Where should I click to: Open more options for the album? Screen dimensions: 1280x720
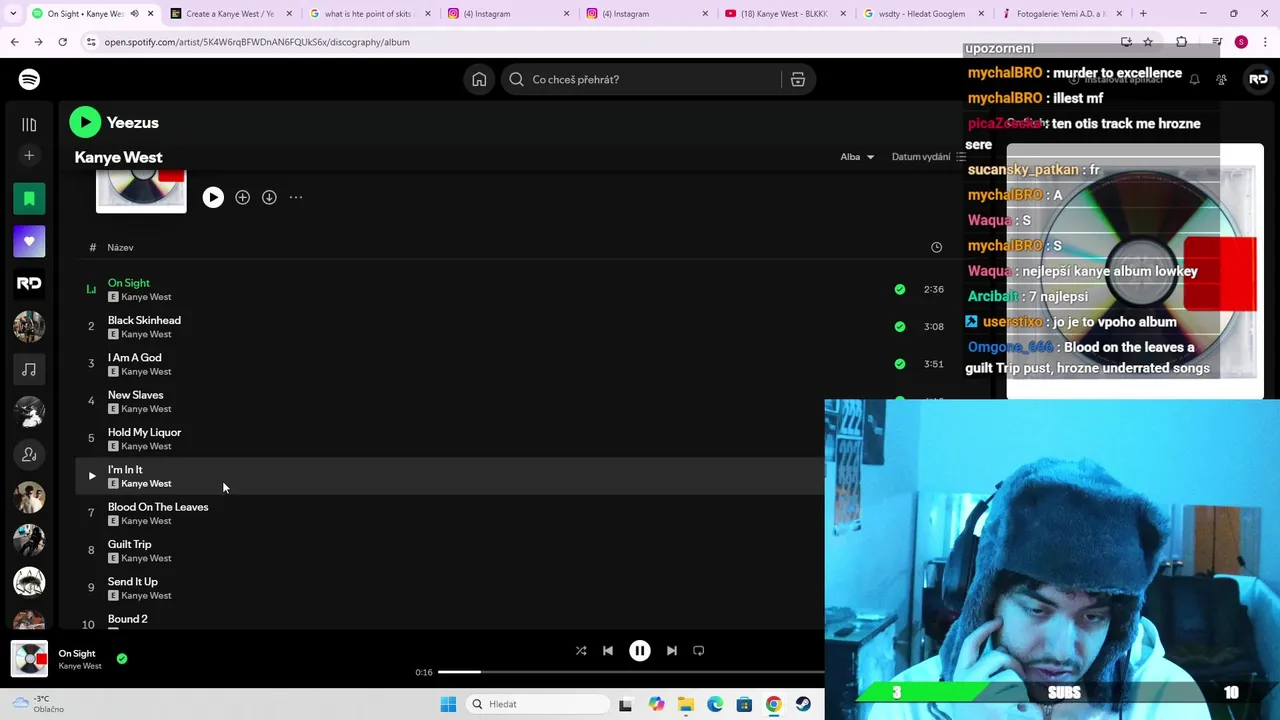point(296,197)
